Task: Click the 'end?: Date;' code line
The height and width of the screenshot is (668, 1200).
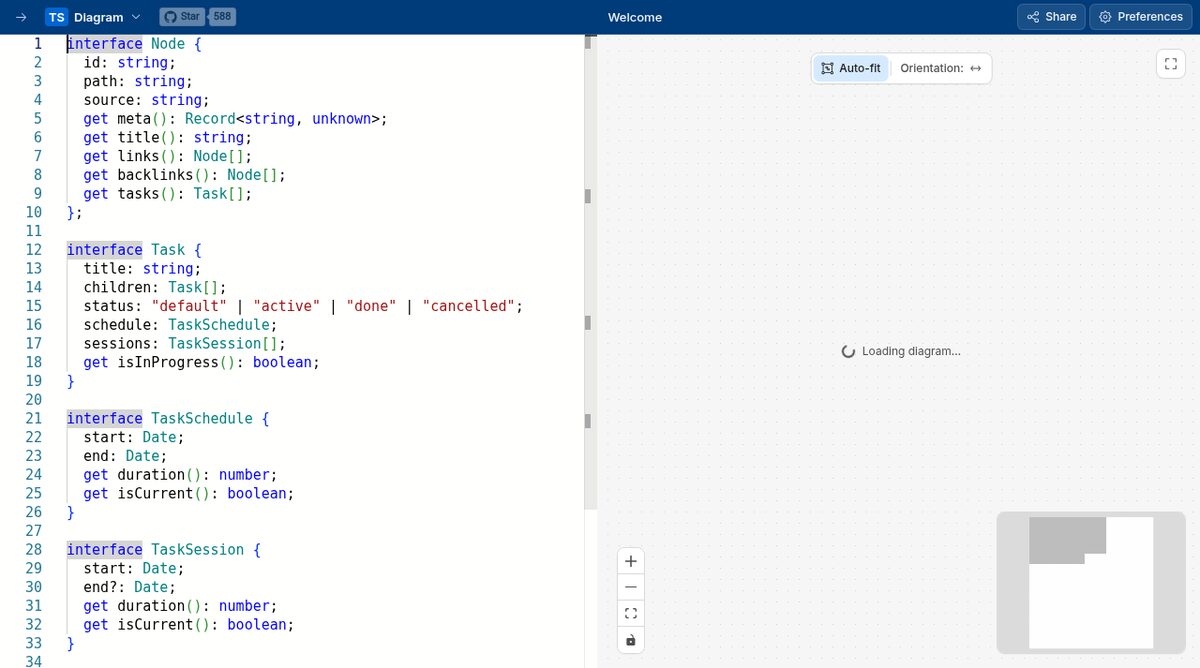Action: (130, 587)
